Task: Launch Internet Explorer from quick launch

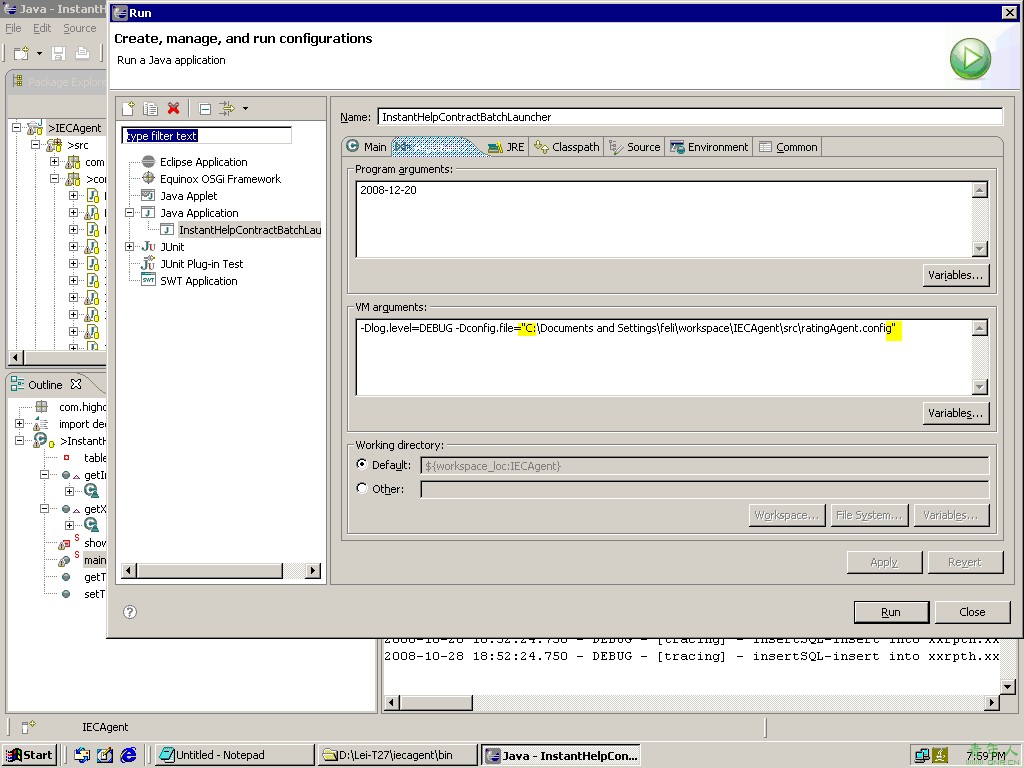Action: tap(129, 755)
